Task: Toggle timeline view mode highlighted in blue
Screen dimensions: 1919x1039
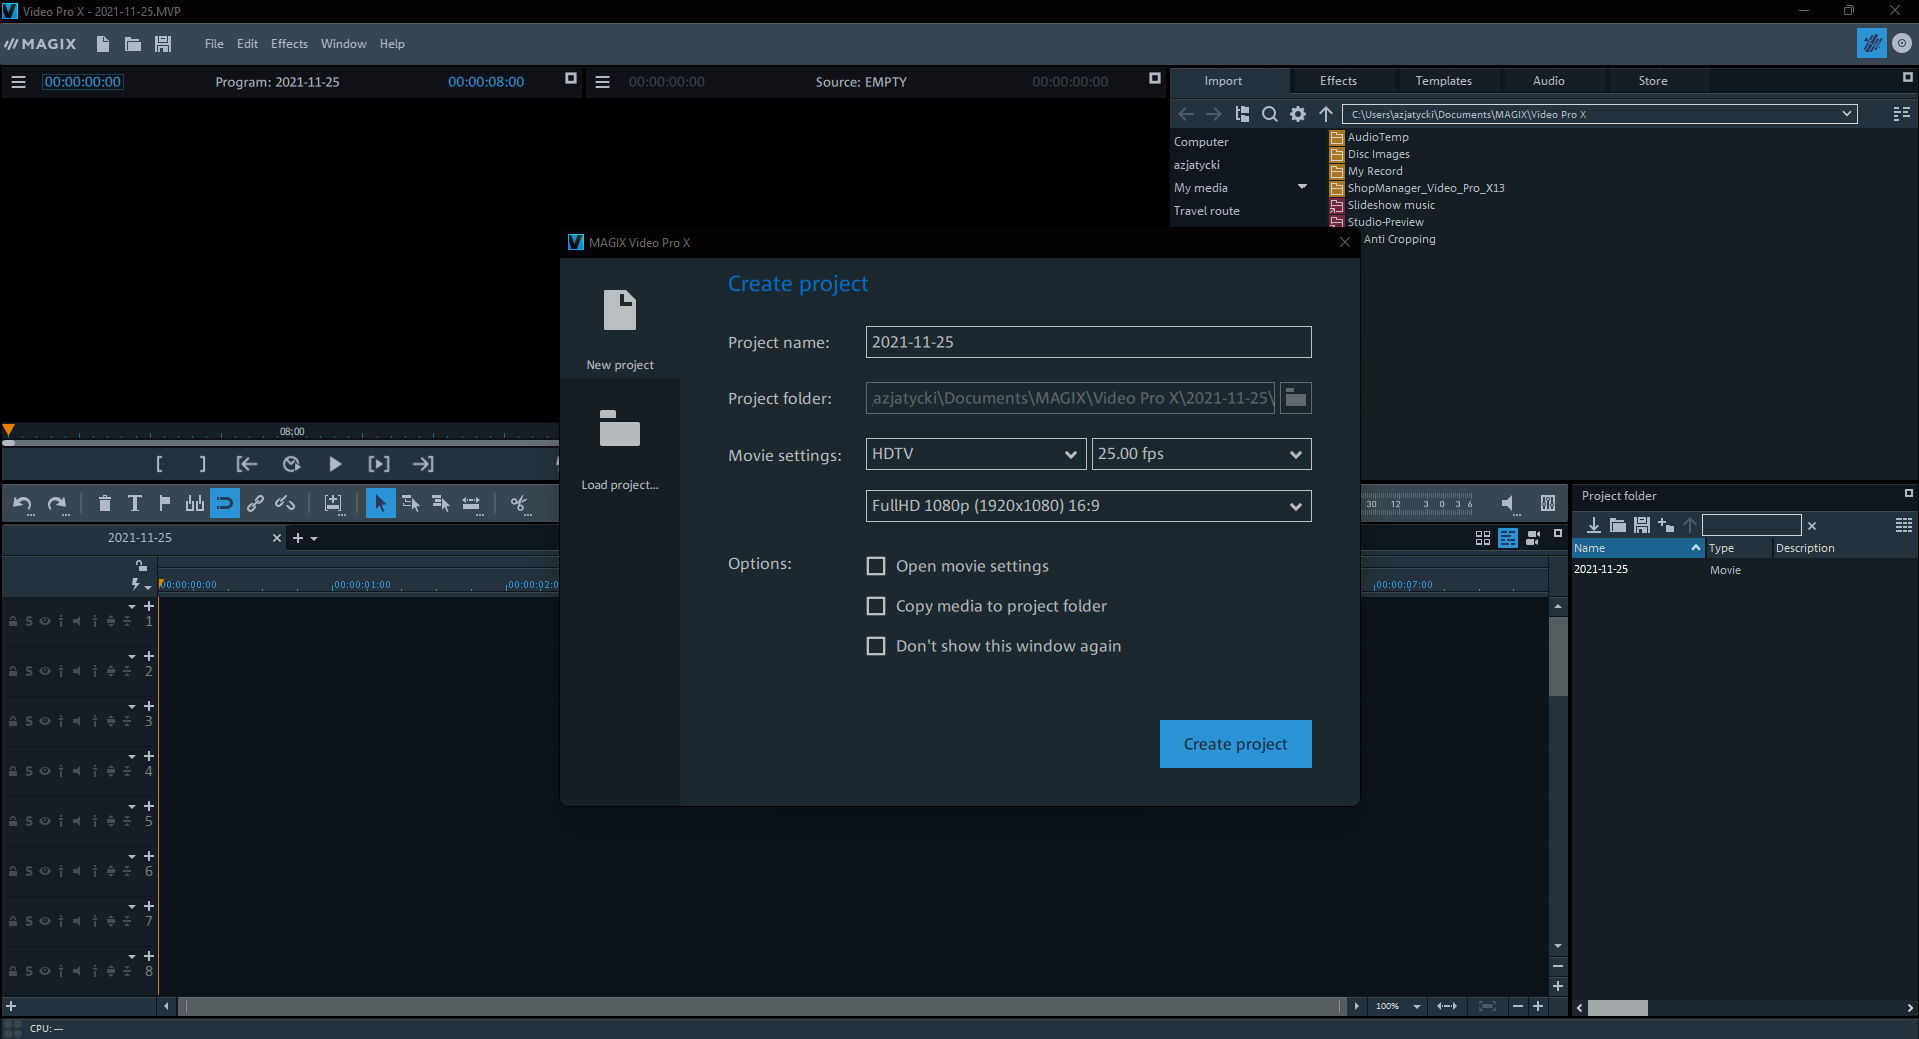Action: pyautogui.click(x=1508, y=538)
